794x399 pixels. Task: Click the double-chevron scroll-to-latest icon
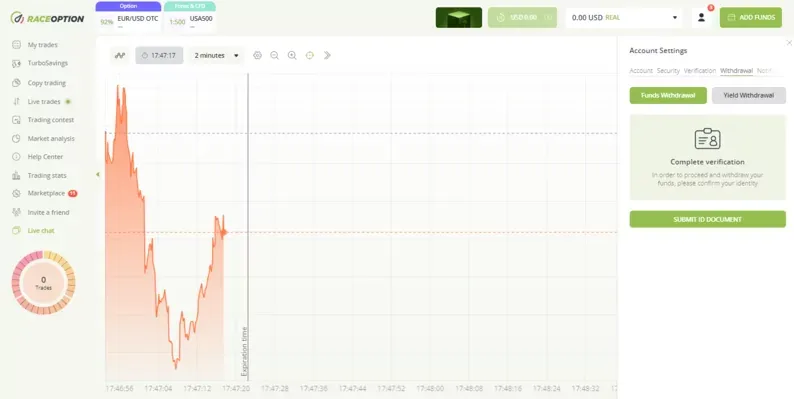(327, 56)
